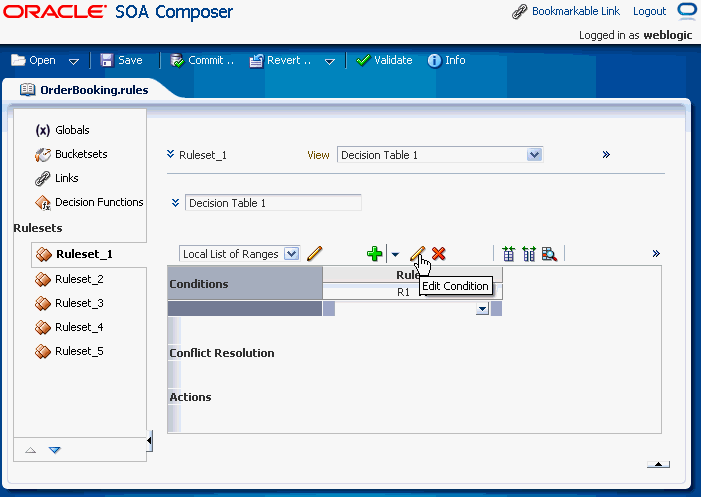Open the Bucketsets section
The image size is (701, 497).
point(81,154)
